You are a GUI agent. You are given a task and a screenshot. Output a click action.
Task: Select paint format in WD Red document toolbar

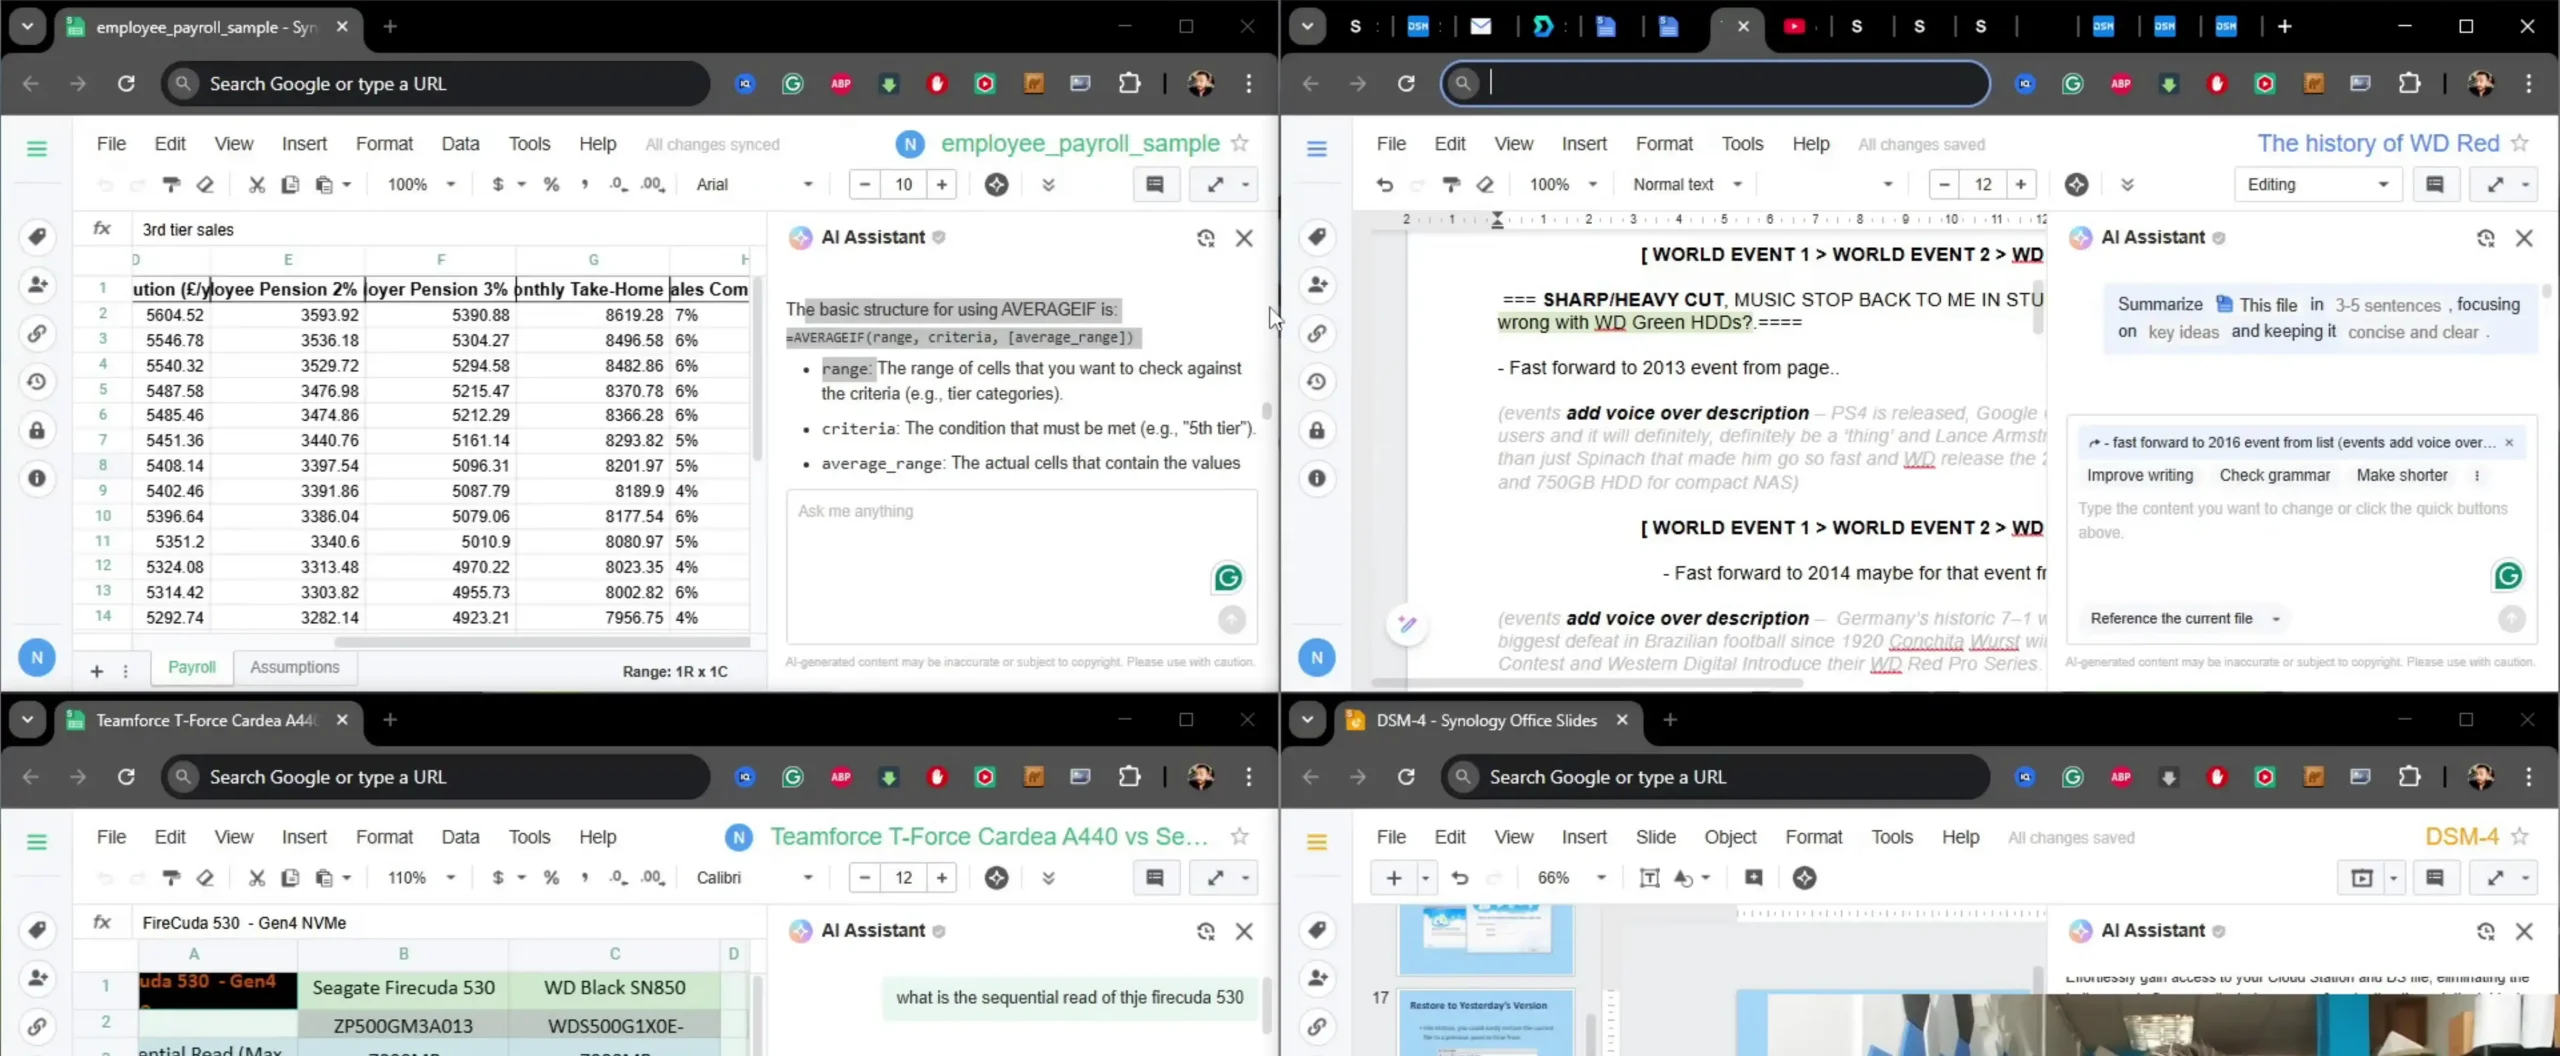pyautogui.click(x=1451, y=184)
